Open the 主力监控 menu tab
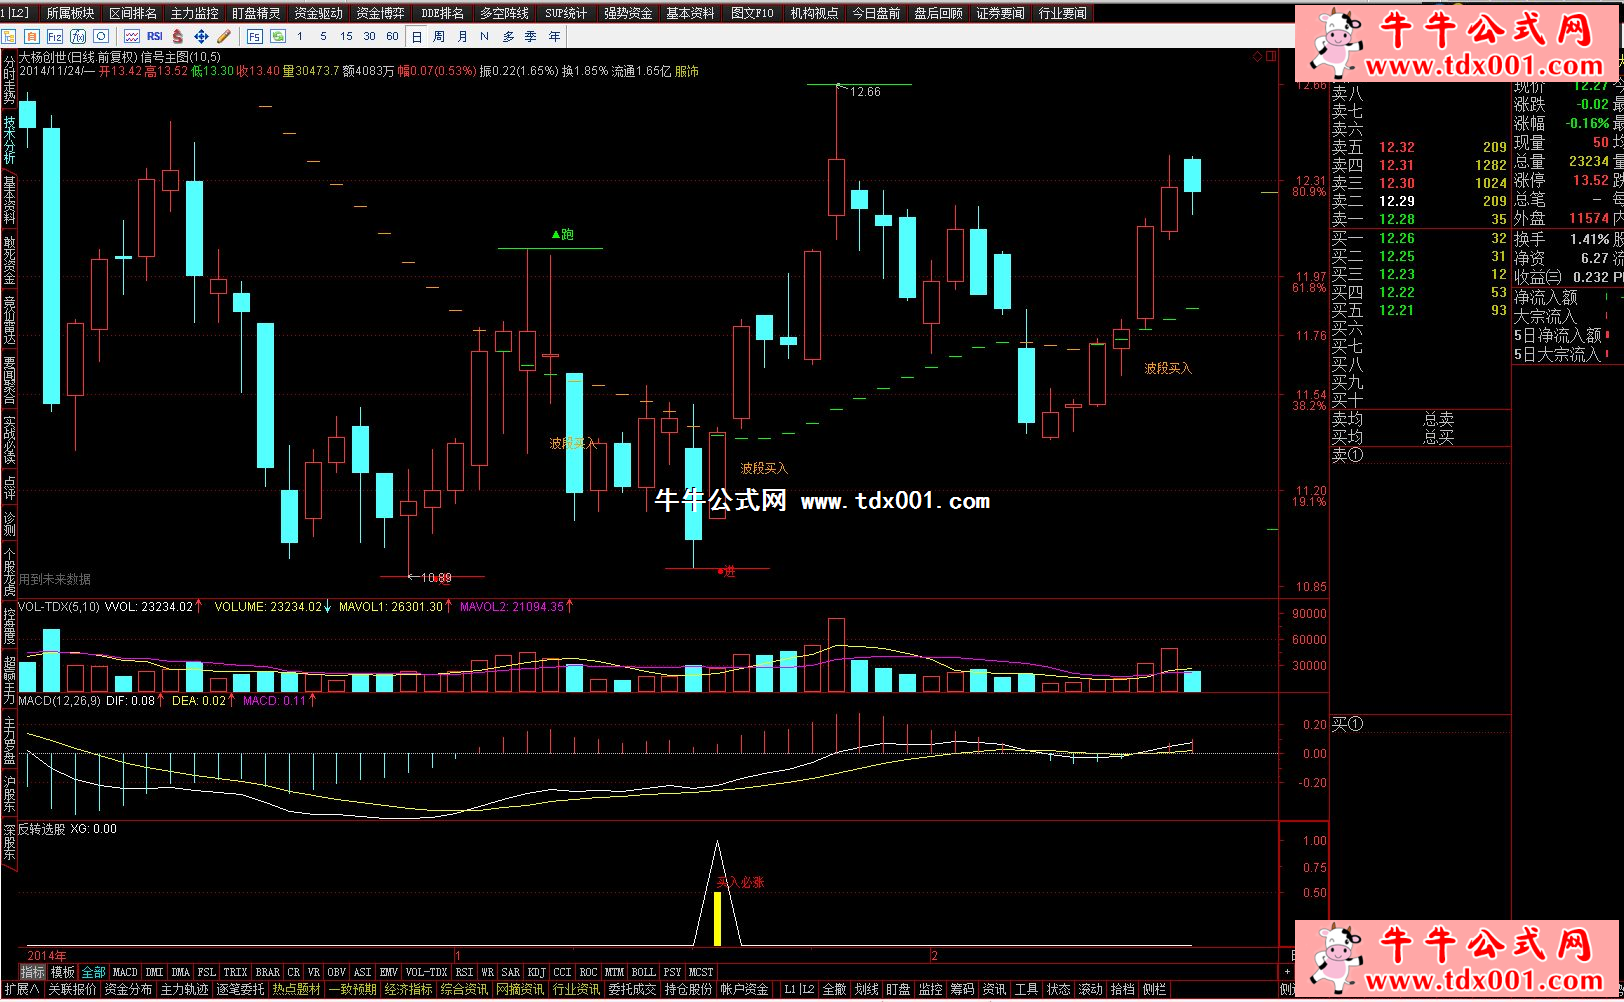This screenshot has width=1624, height=1002. [x=194, y=13]
